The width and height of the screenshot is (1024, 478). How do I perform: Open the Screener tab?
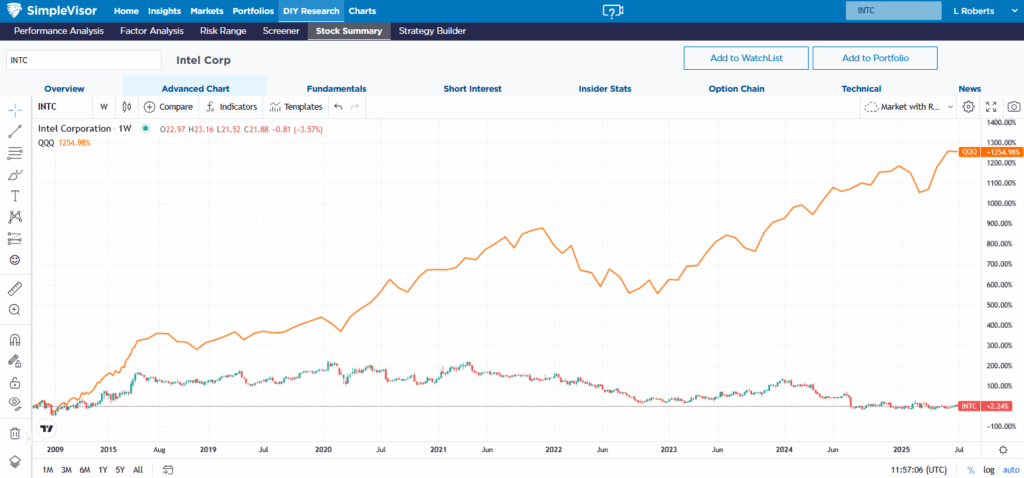(281, 31)
